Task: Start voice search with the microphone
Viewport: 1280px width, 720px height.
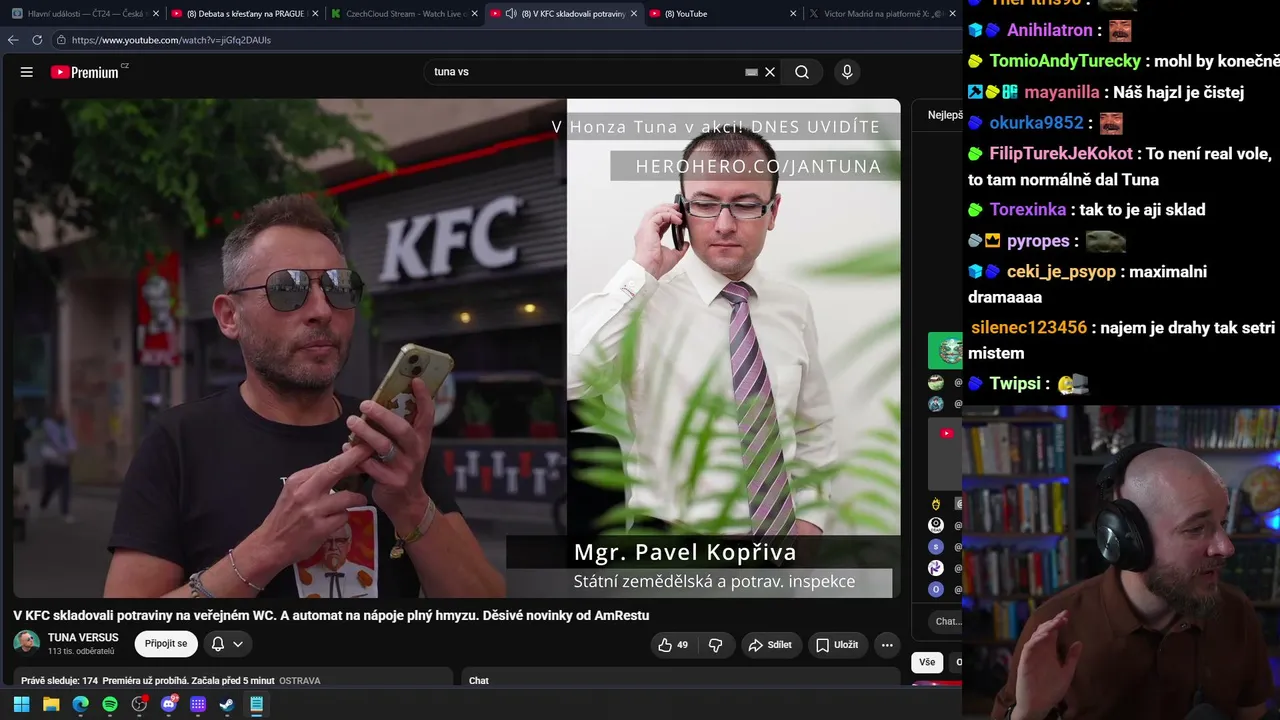Action: [847, 72]
